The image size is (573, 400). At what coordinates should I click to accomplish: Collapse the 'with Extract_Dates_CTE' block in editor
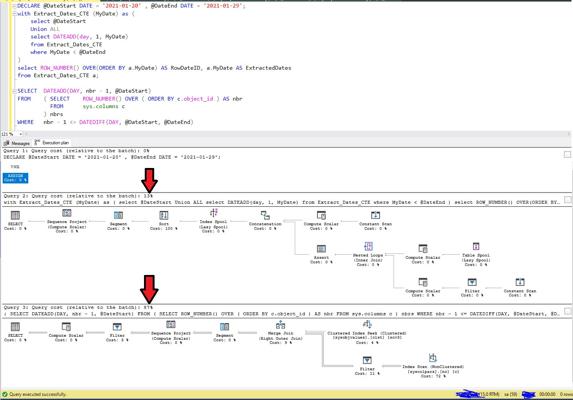14,14
